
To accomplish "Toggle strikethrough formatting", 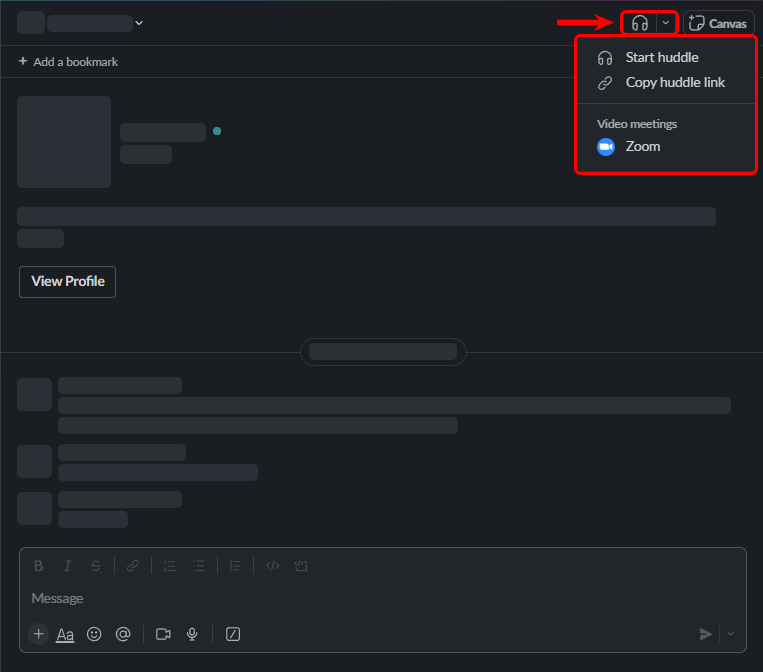I will tap(96, 566).
